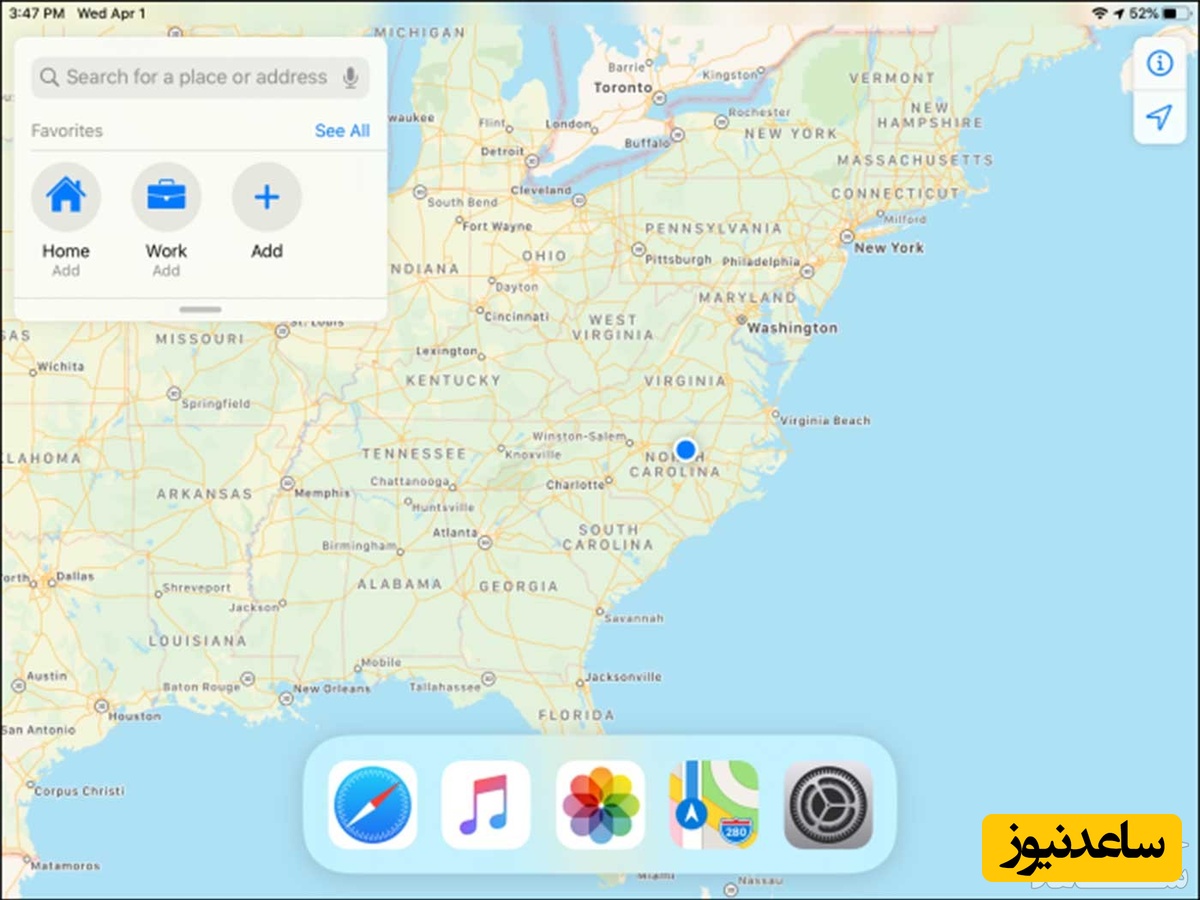Tap the panel drag handle

coord(199,310)
